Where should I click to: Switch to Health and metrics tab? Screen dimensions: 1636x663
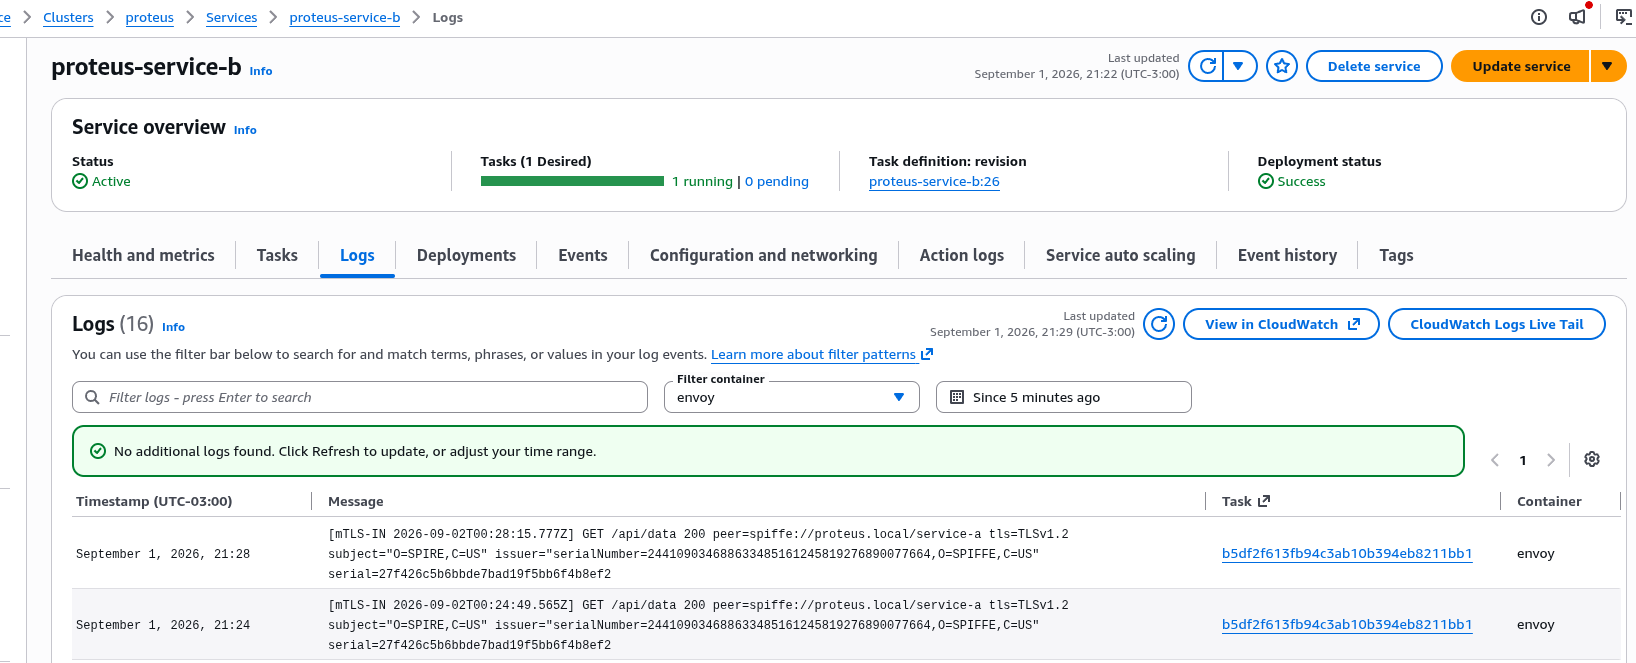click(143, 255)
